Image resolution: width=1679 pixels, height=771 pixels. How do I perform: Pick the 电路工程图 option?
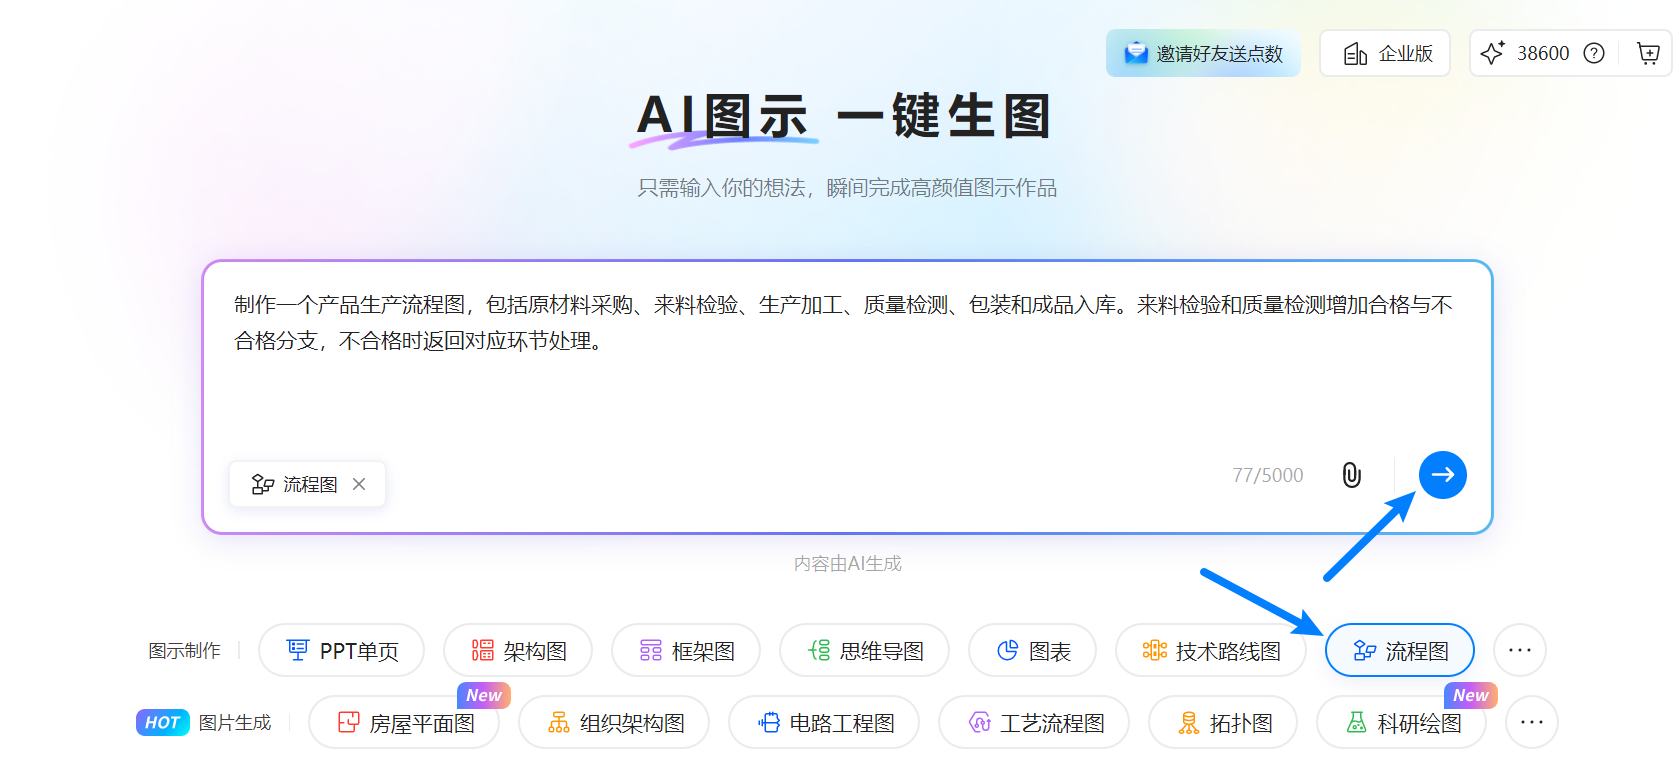[824, 722]
